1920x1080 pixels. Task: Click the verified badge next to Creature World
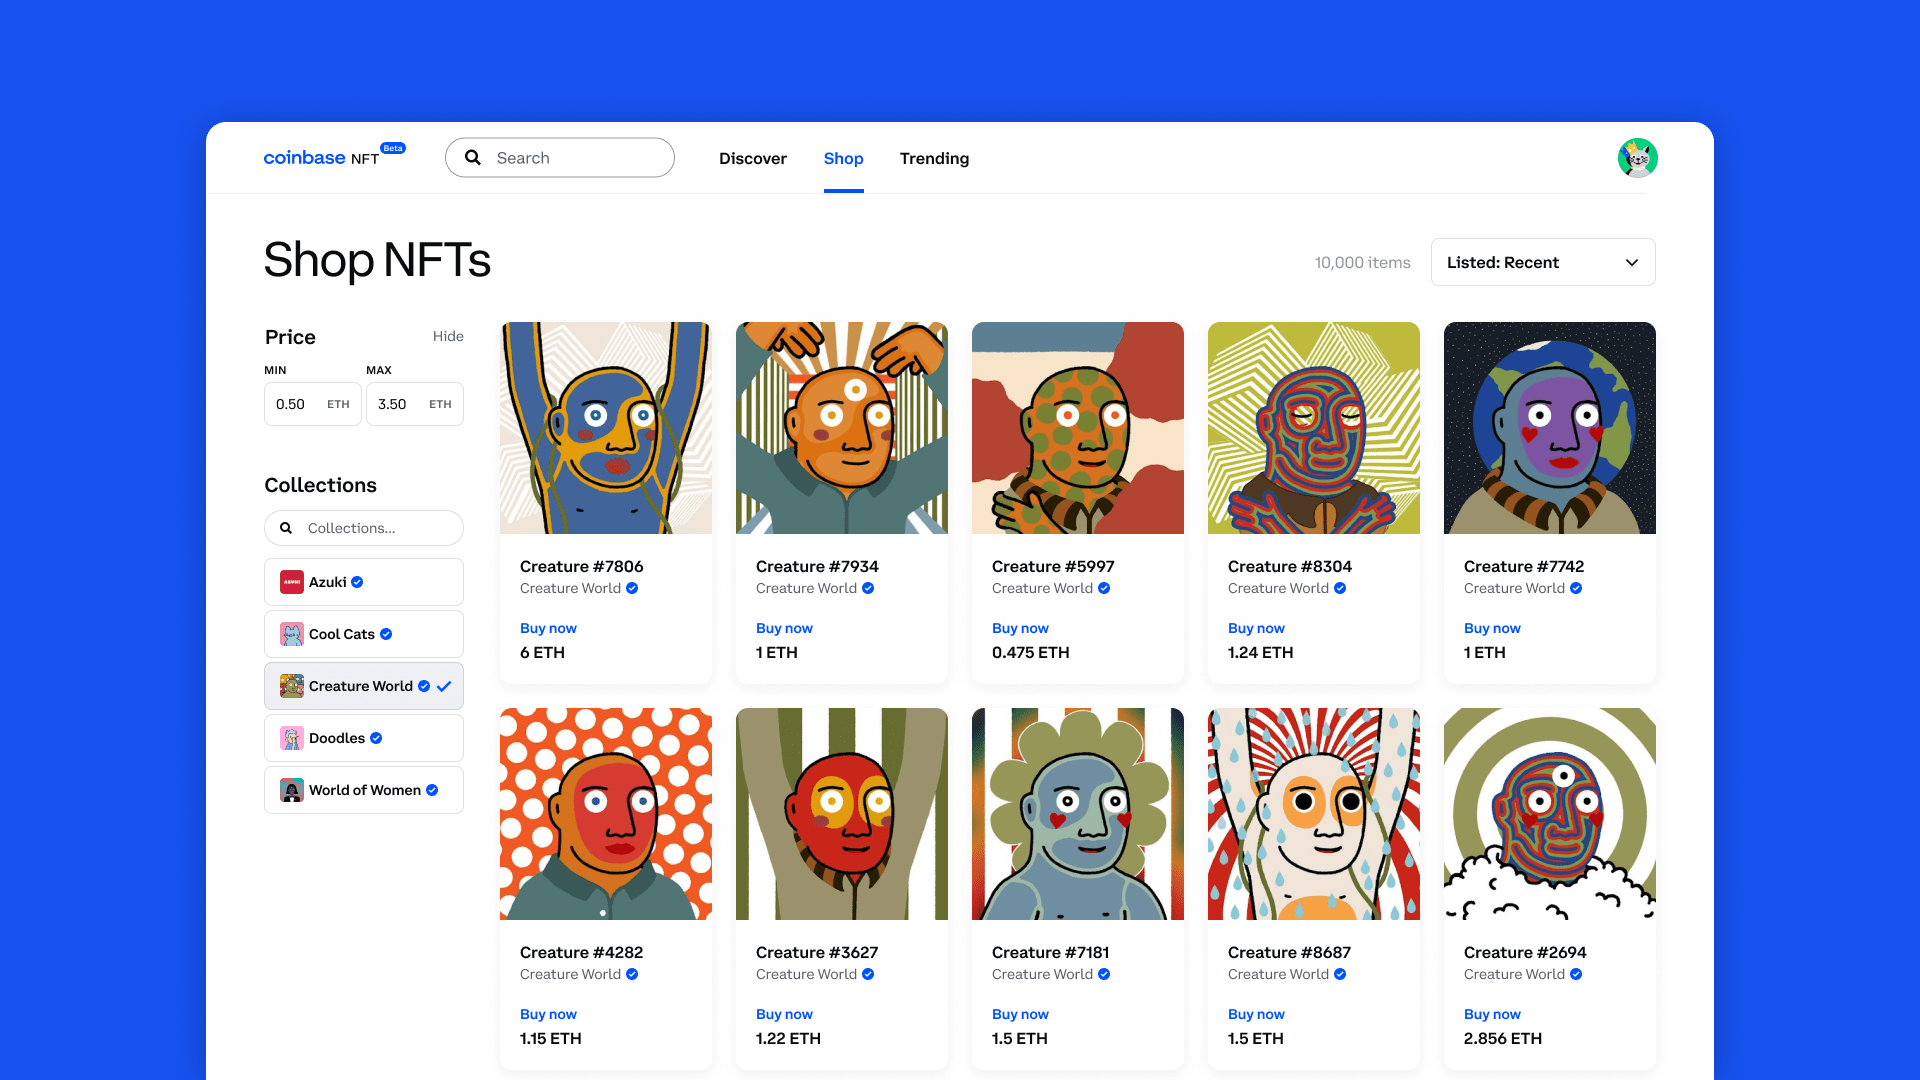coord(423,686)
